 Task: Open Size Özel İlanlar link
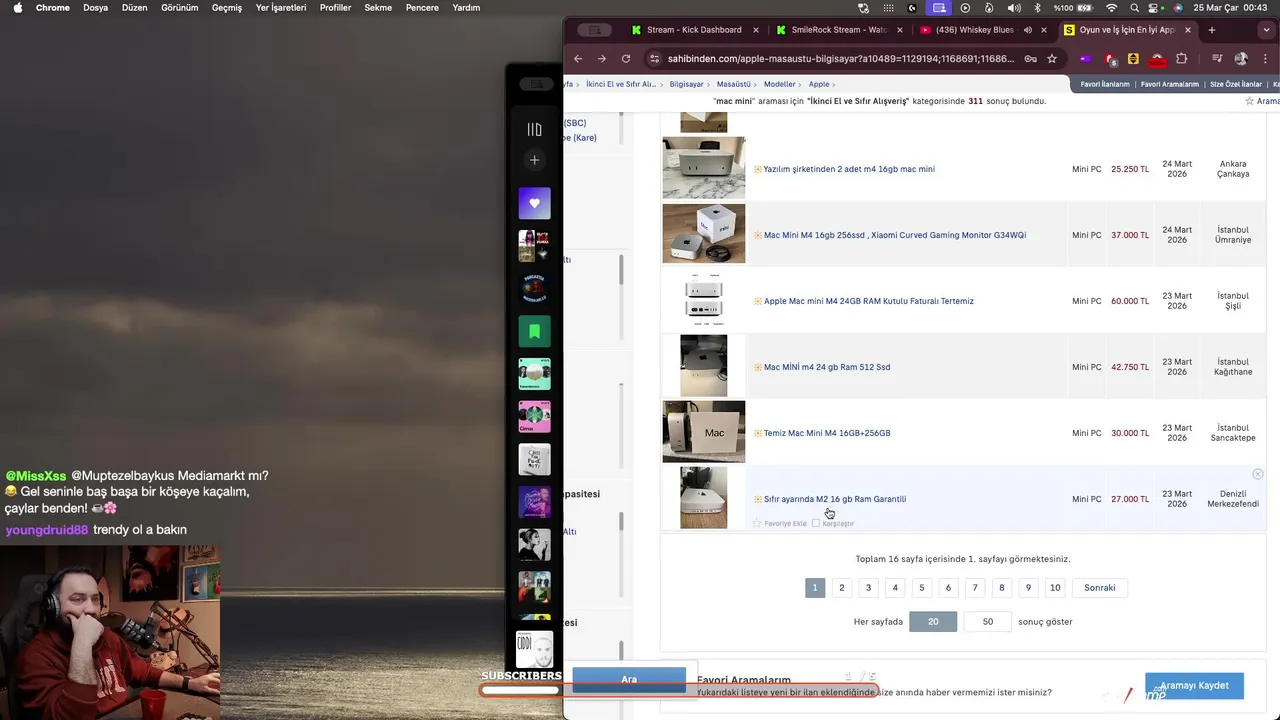click(x=1236, y=84)
